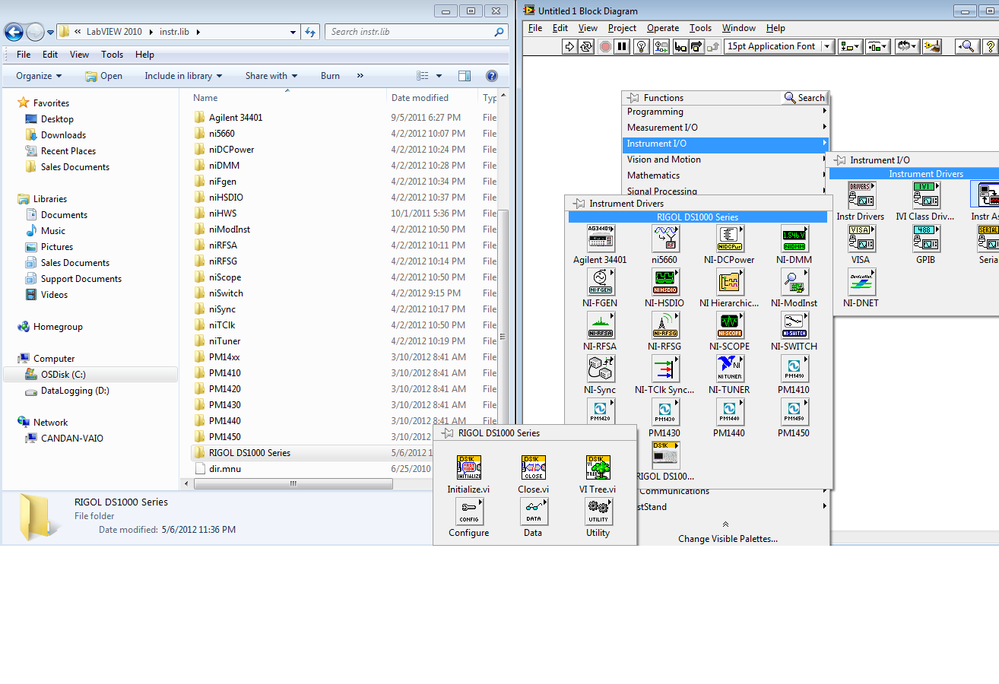Click the Run Continuously toolbar button
Image resolution: width=999 pixels, height=684 pixels.
click(586, 46)
